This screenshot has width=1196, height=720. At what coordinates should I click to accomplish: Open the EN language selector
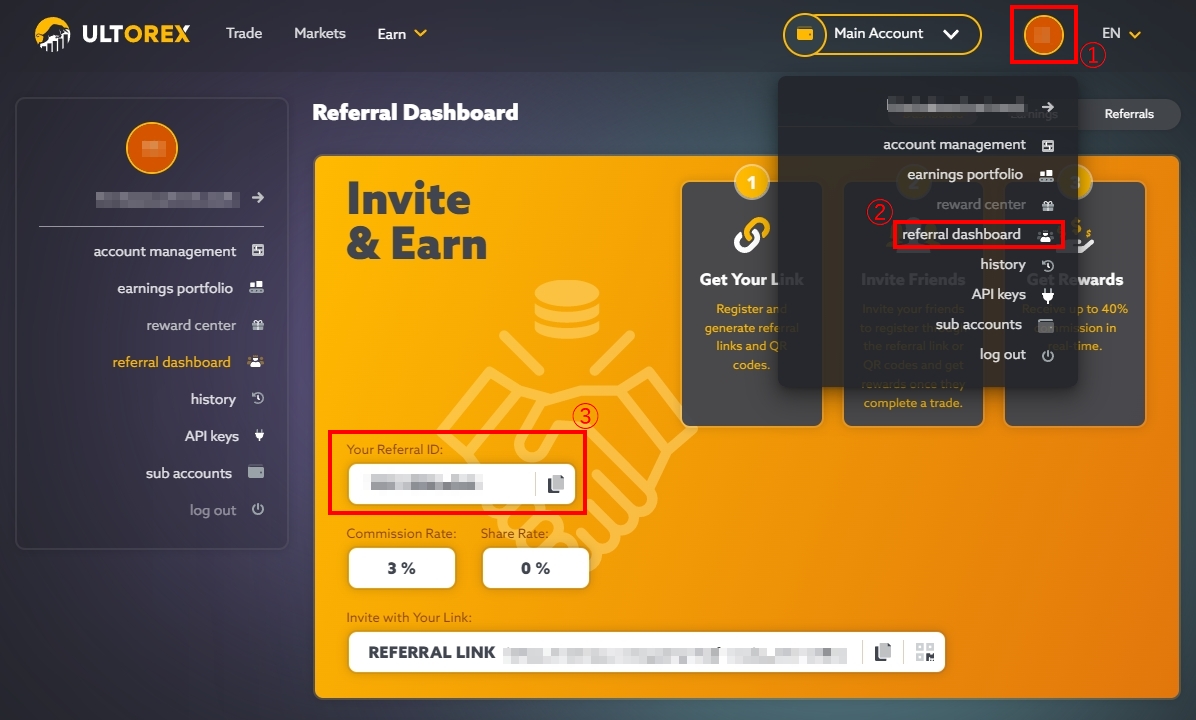[1120, 34]
